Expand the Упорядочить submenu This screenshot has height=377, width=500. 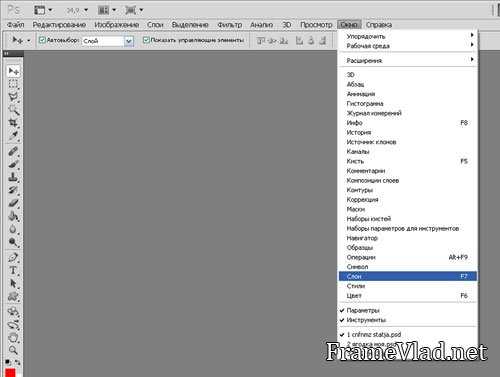click(x=408, y=36)
